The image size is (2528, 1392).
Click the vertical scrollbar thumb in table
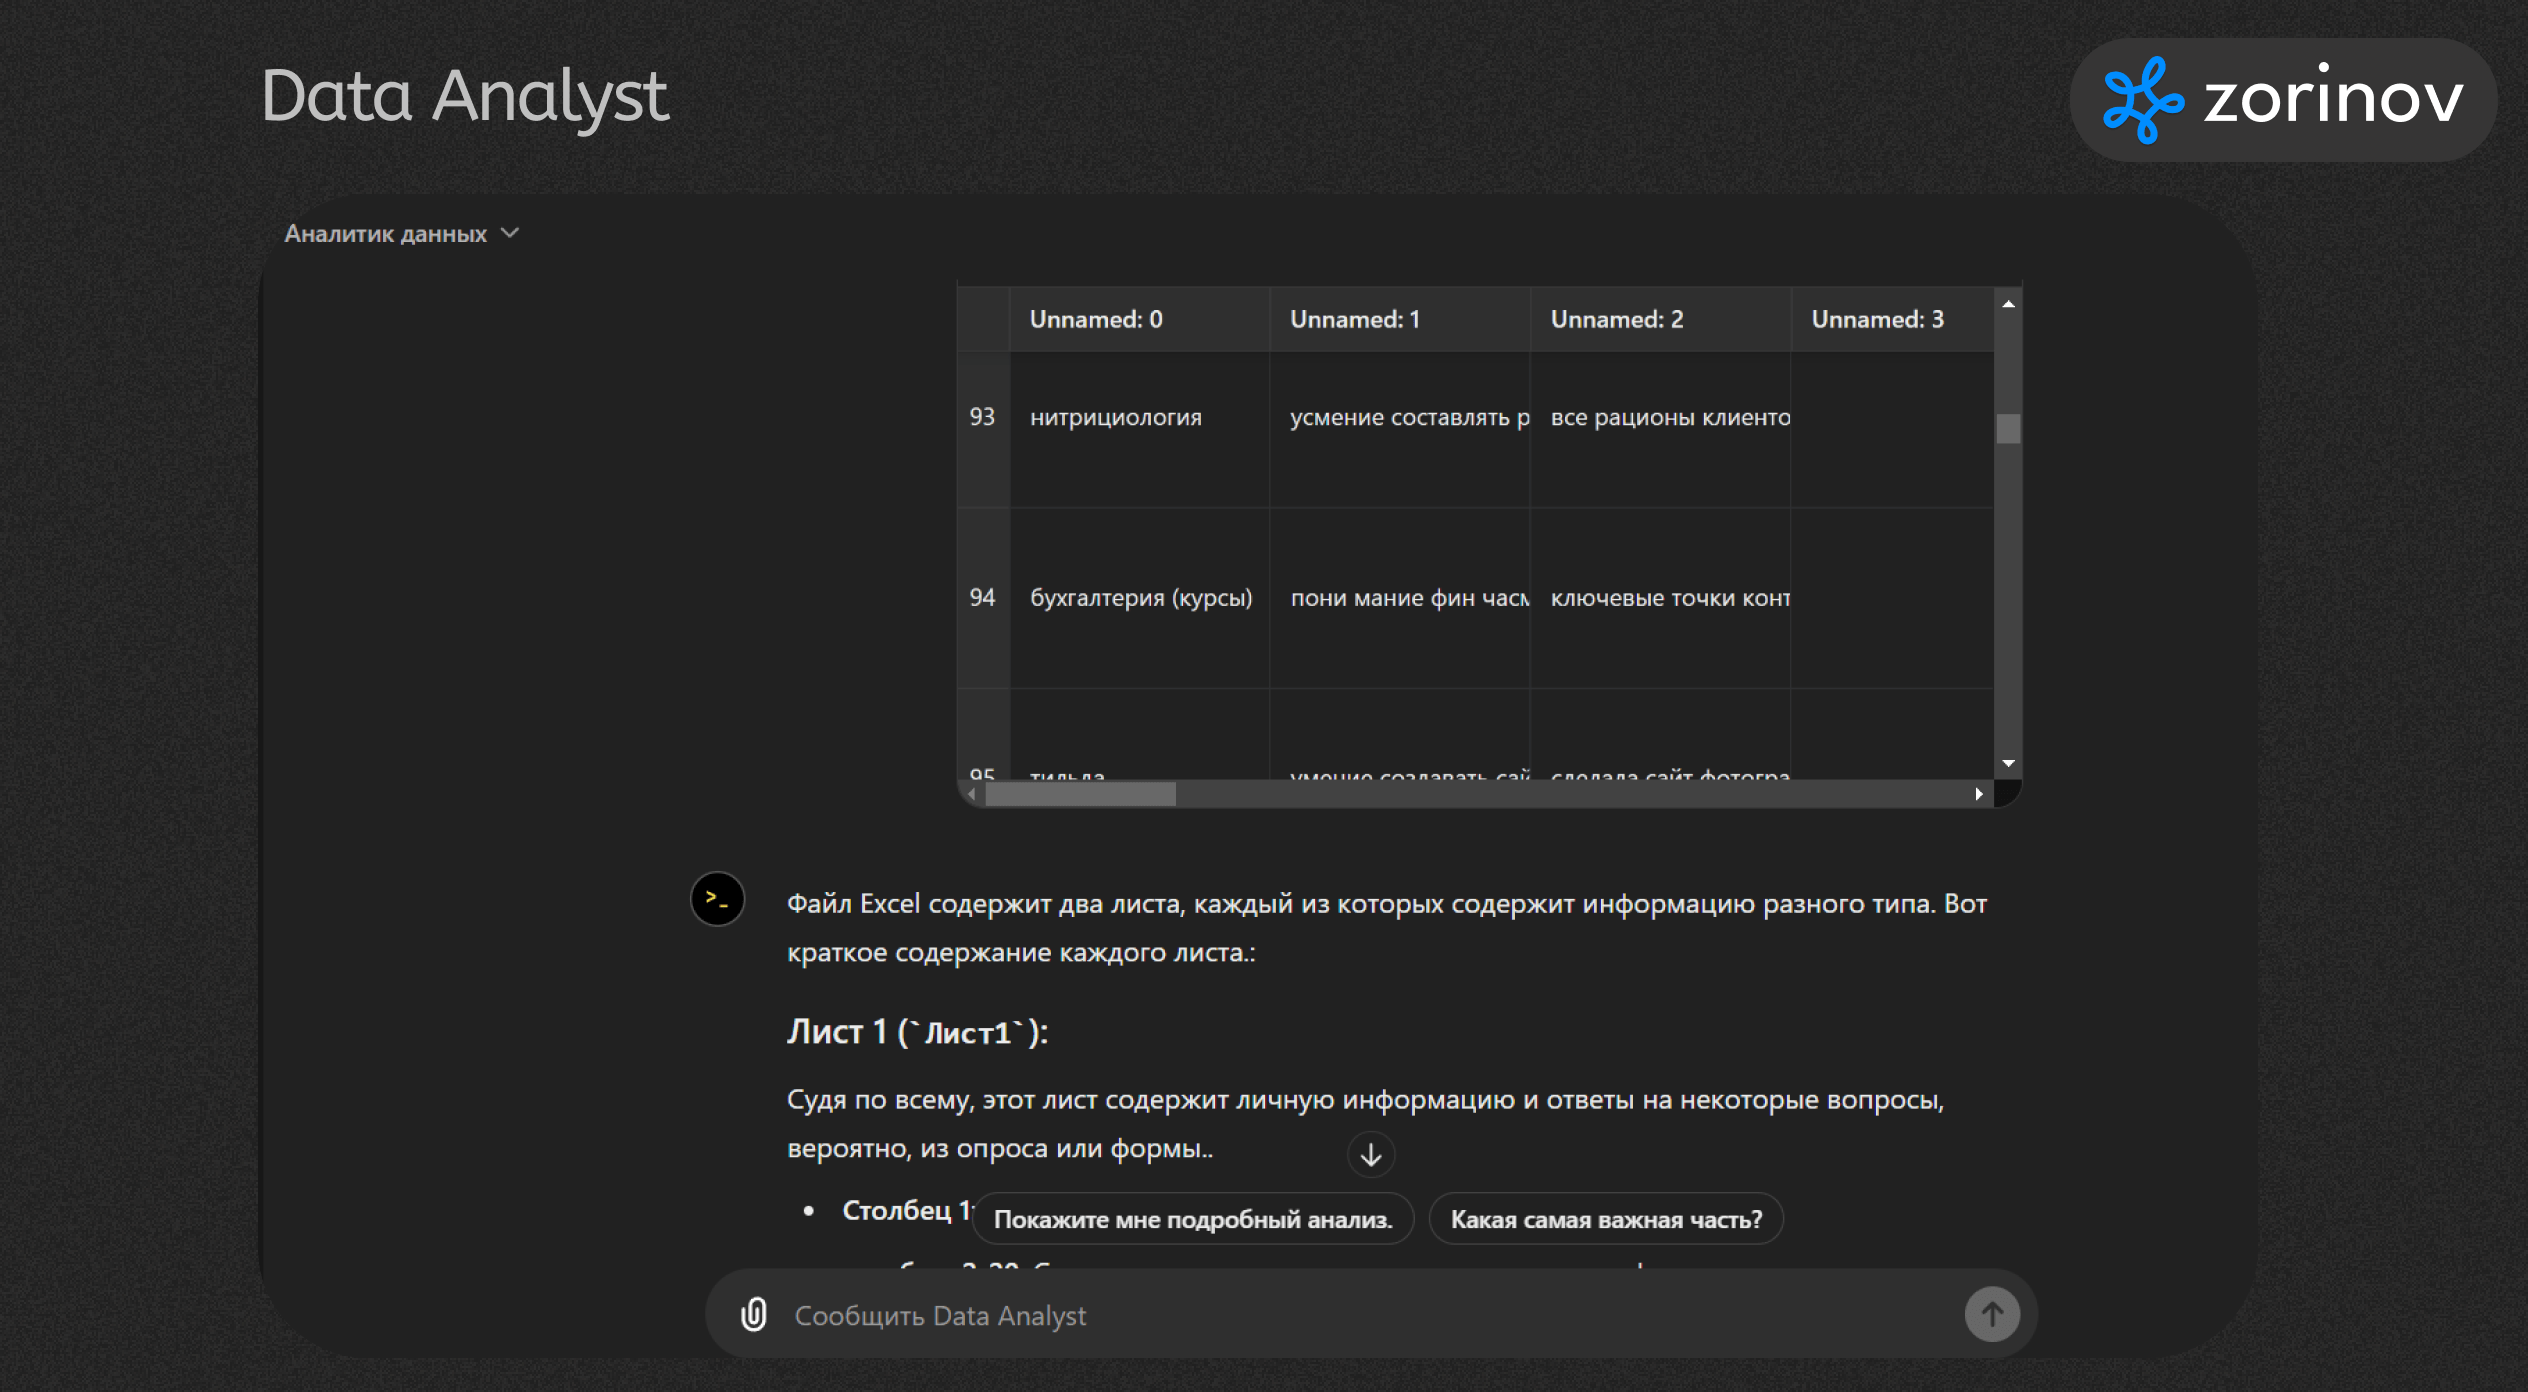pyautogui.click(x=2008, y=429)
